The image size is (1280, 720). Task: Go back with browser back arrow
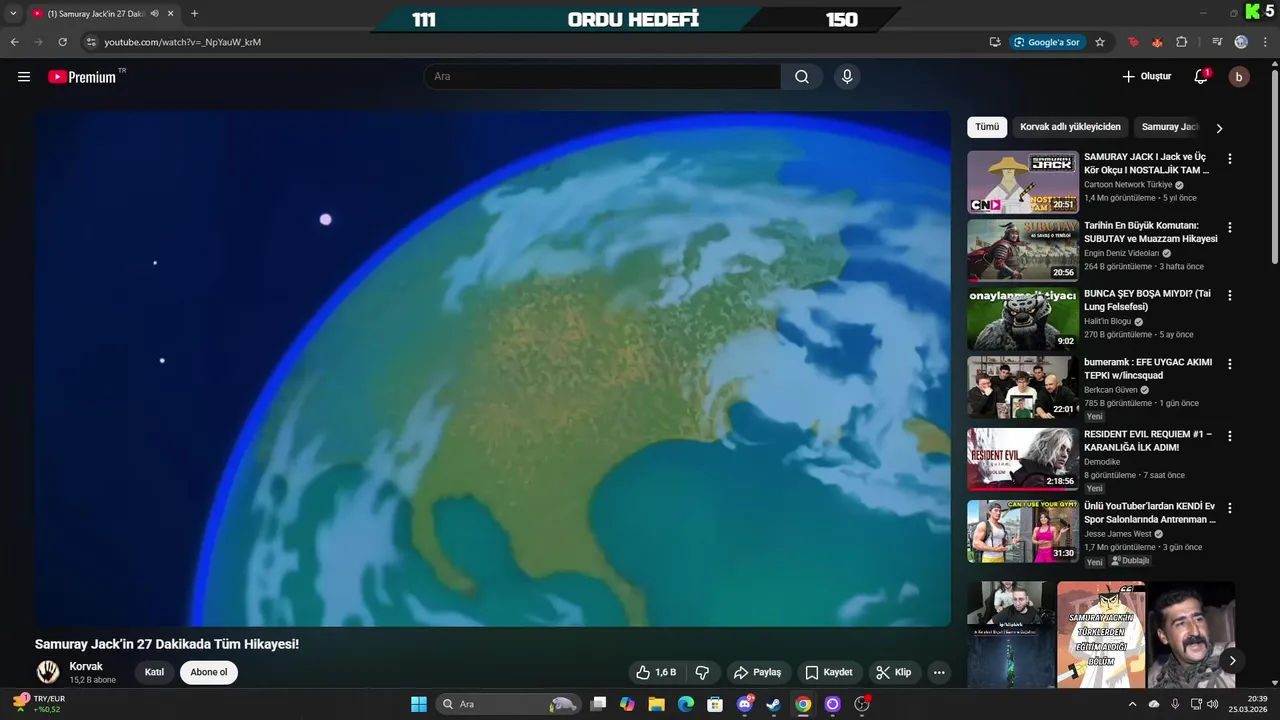pyautogui.click(x=14, y=42)
